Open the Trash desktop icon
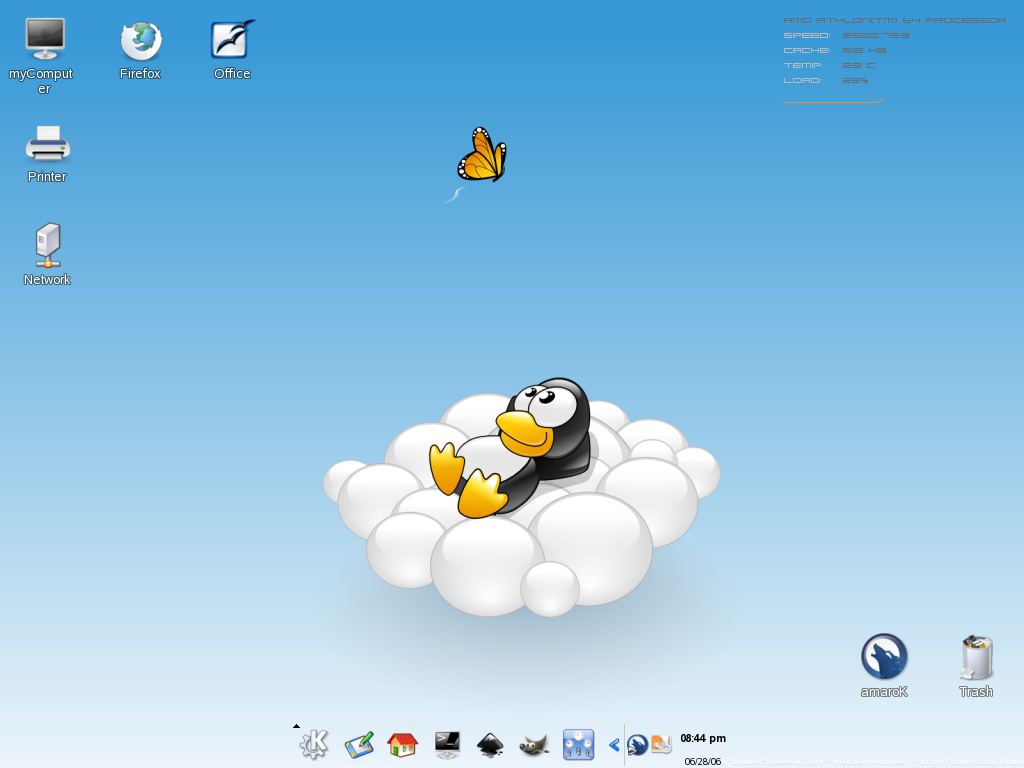The image size is (1024, 768). pyautogui.click(x=976, y=657)
